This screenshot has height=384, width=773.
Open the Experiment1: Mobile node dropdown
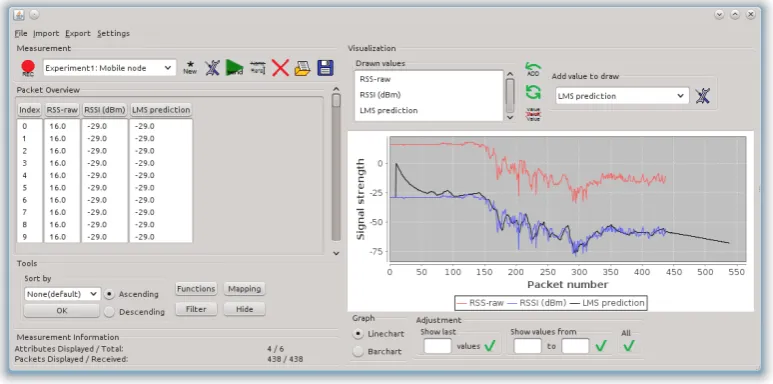click(109, 68)
